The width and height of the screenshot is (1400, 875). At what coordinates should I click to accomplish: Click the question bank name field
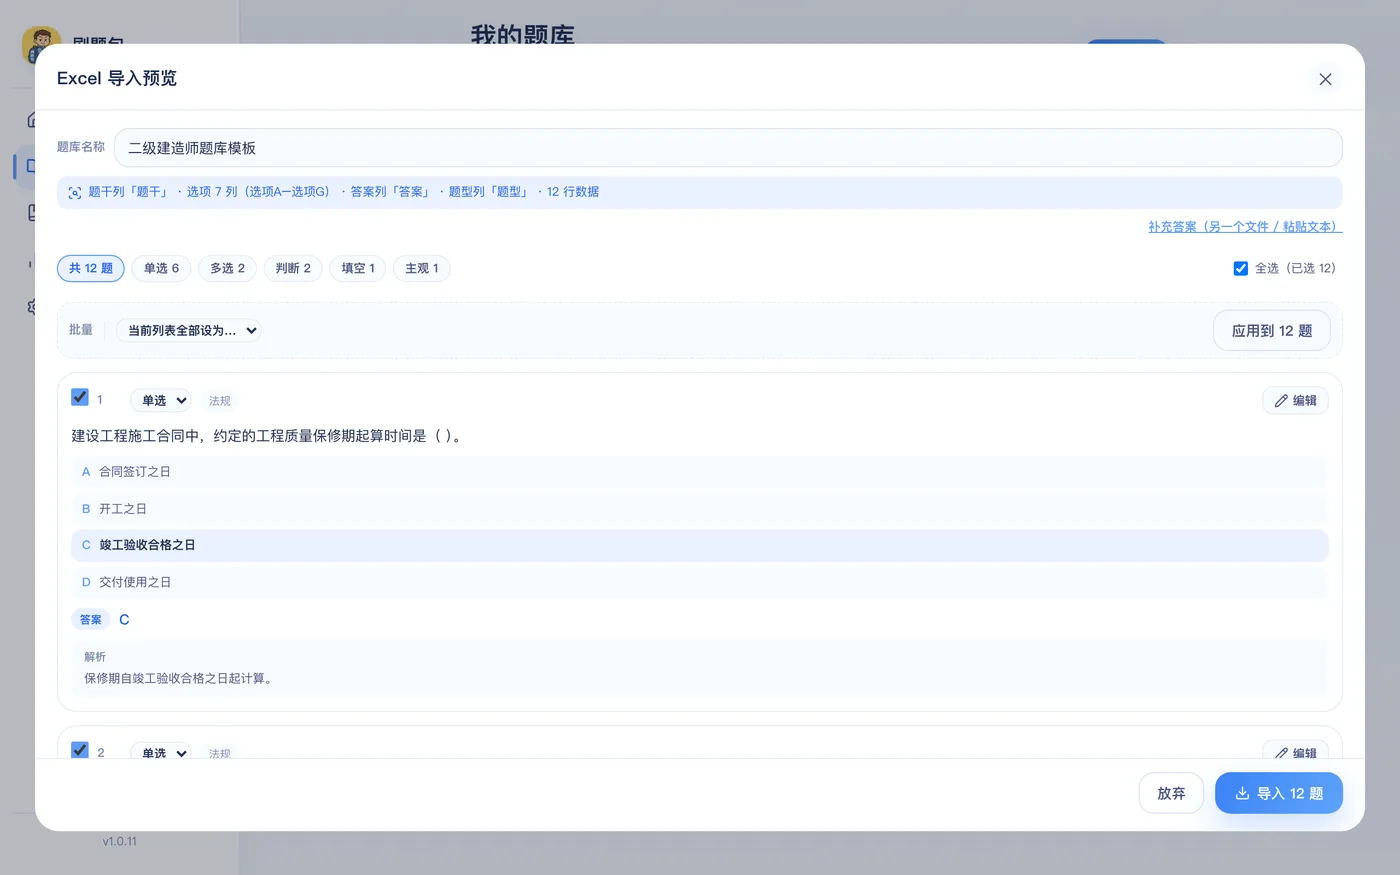coord(728,148)
